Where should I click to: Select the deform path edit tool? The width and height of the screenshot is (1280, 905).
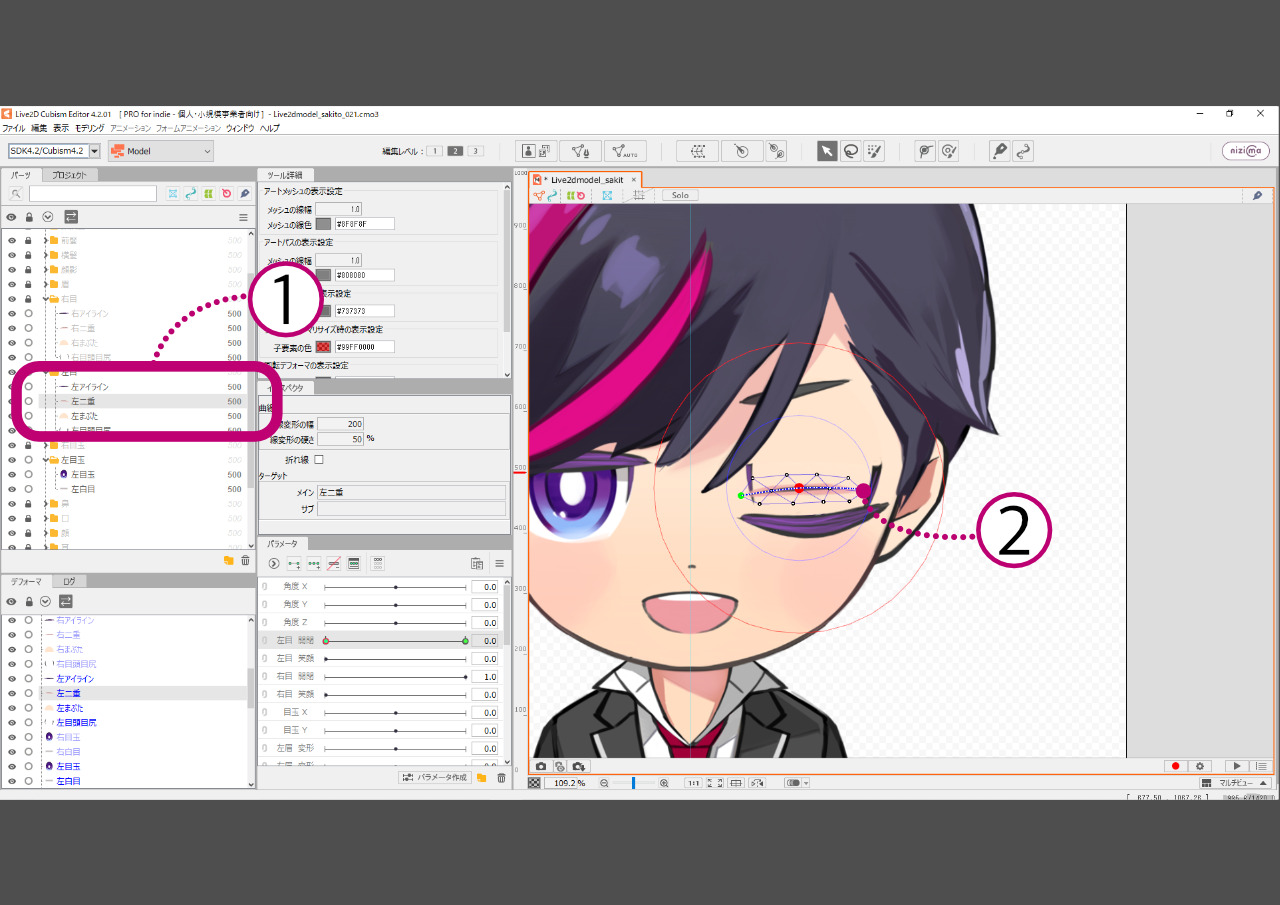click(x=1023, y=151)
